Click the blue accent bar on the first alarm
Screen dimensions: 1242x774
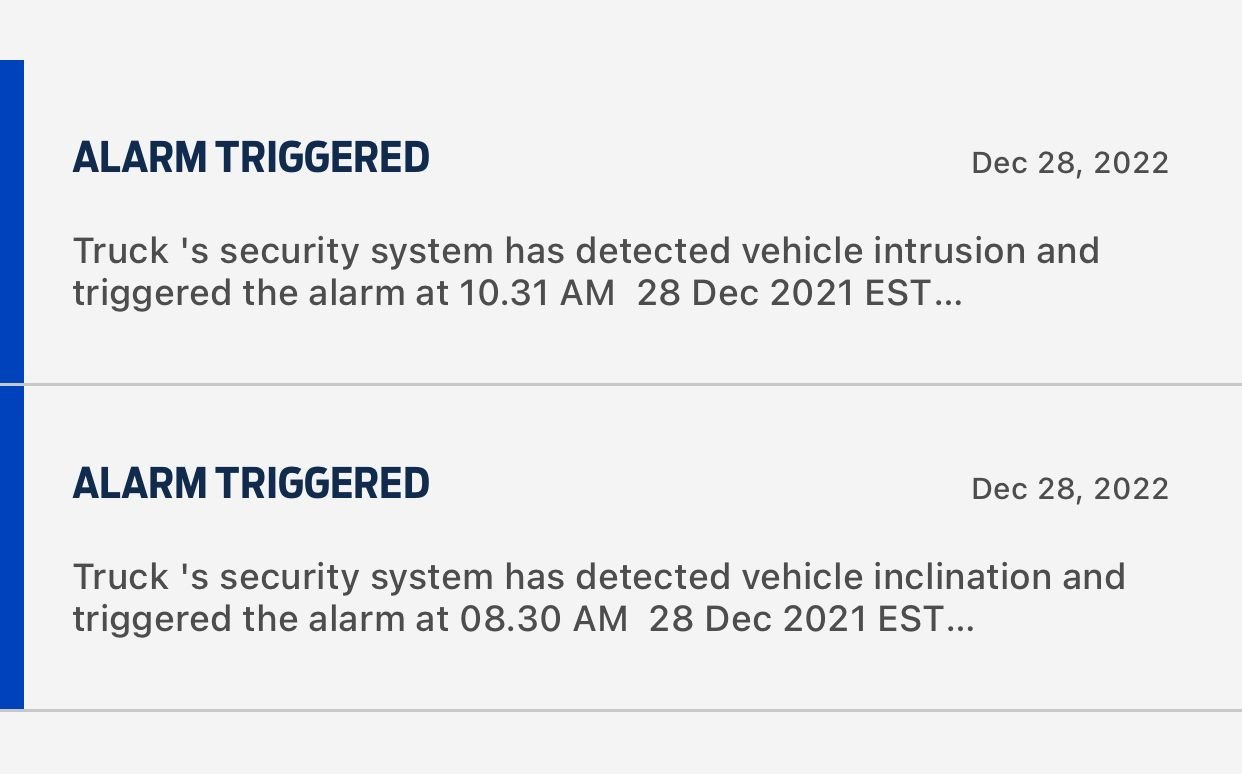[x=11, y=220]
